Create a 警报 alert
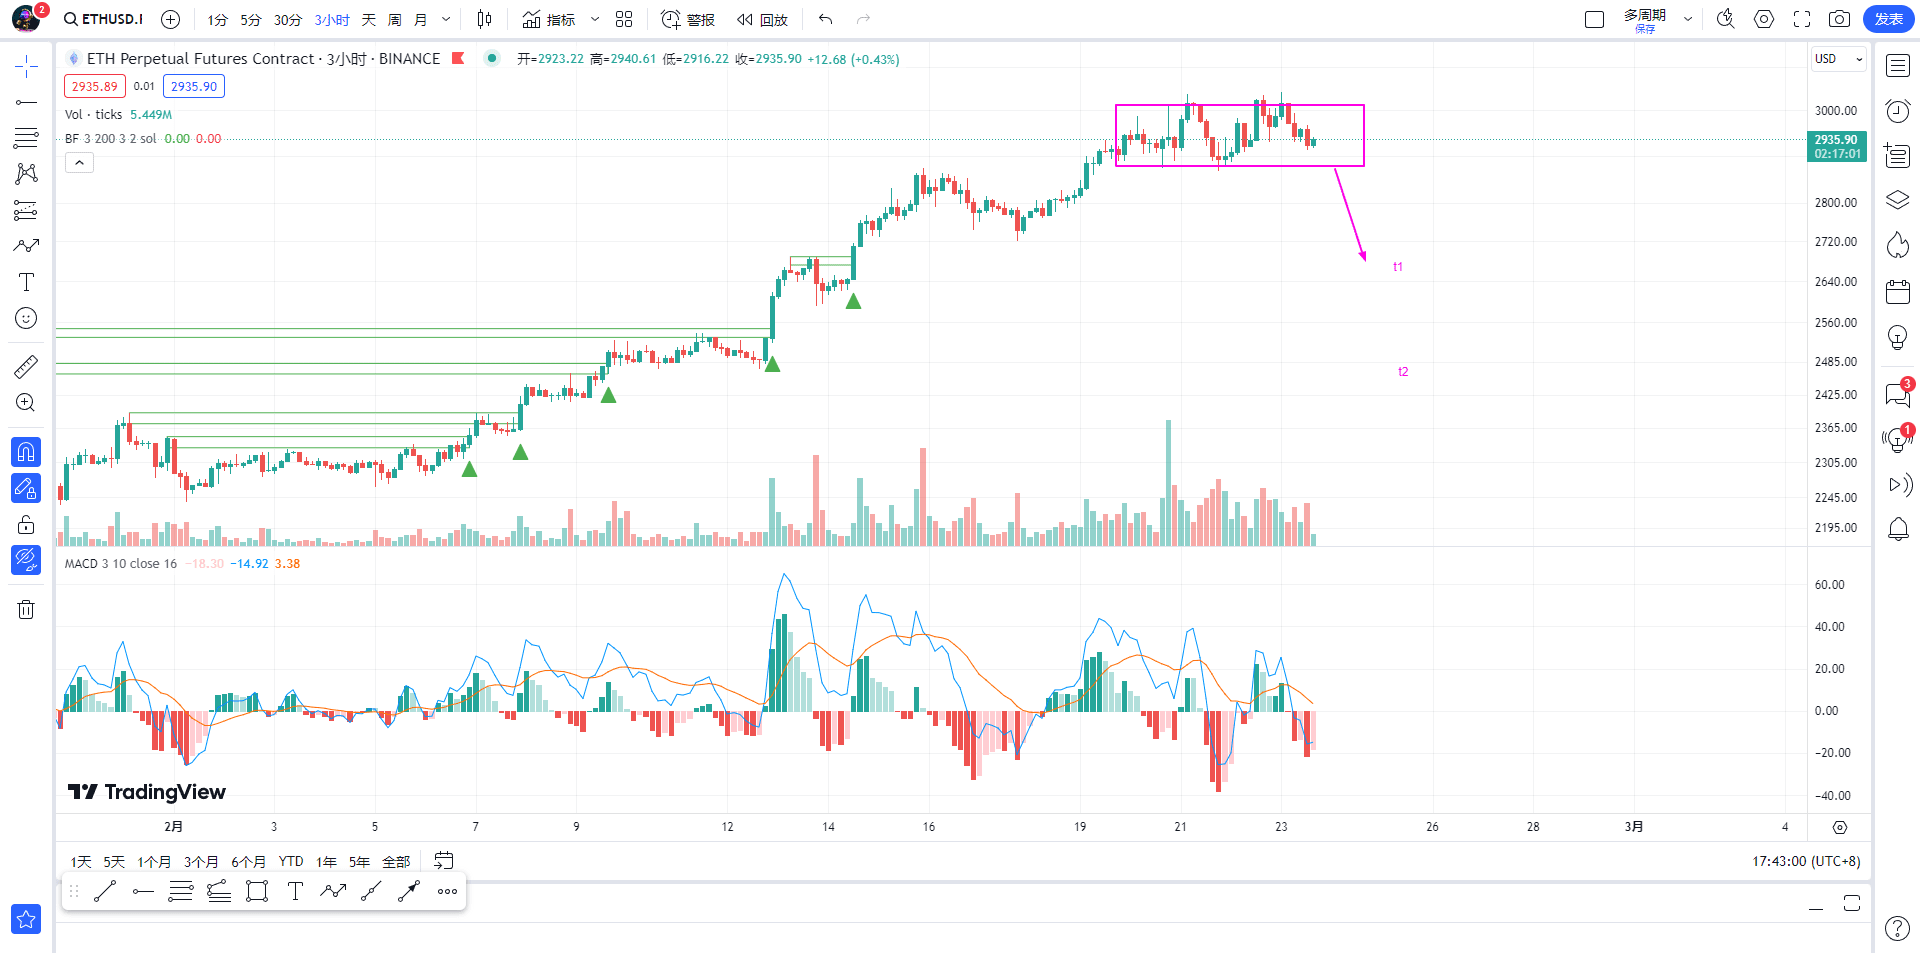This screenshot has width=1920, height=953. [688, 19]
